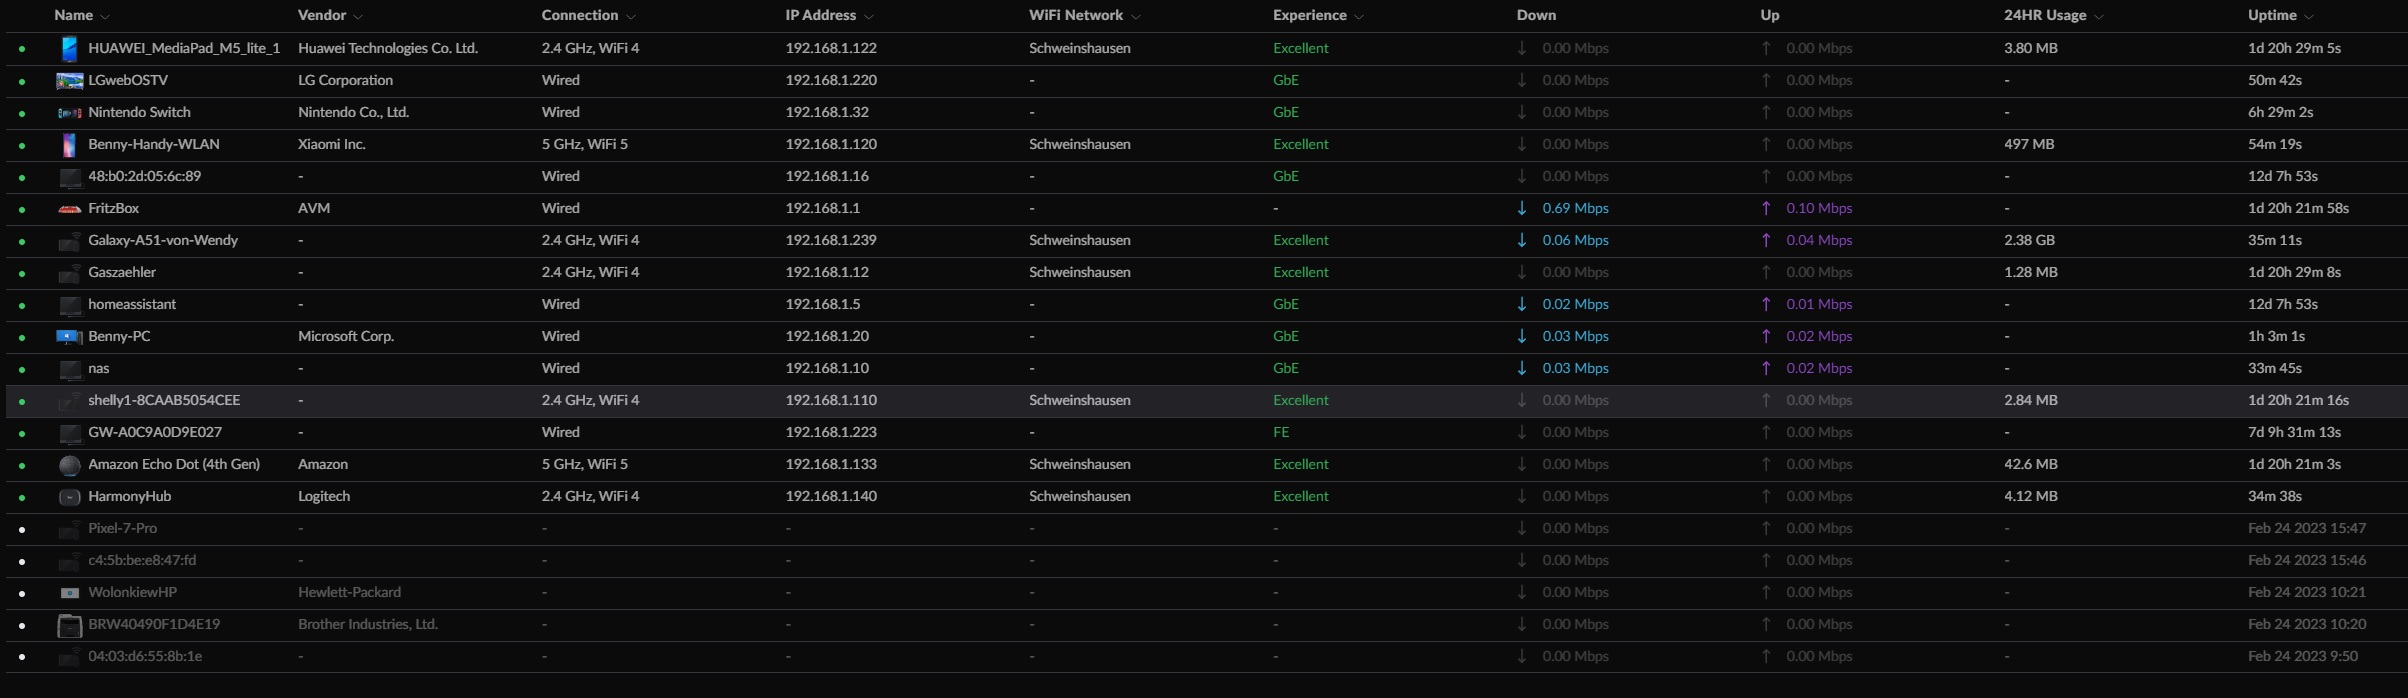Click the 497 MB usage value
The image size is (2408, 698).
point(2029,144)
